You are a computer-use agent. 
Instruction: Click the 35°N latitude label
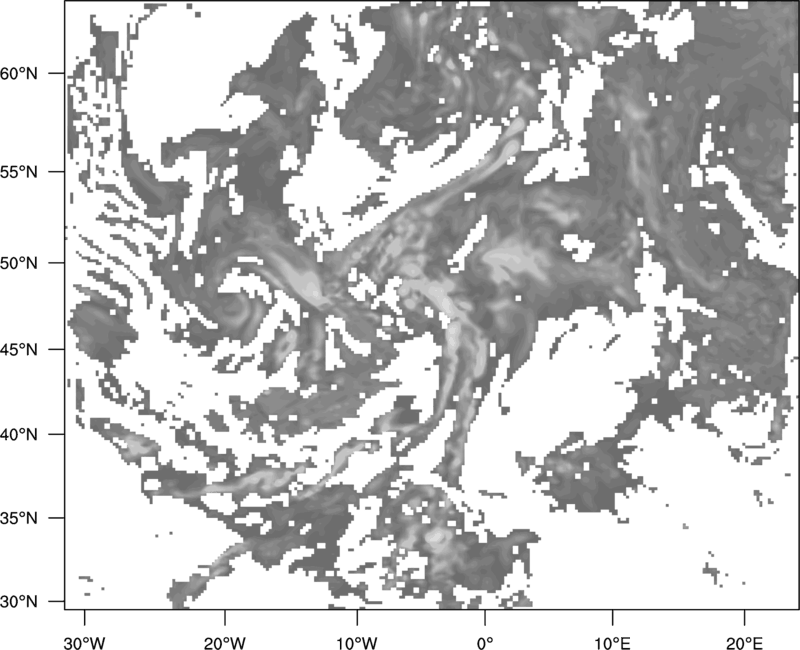click(x=19, y=518)
